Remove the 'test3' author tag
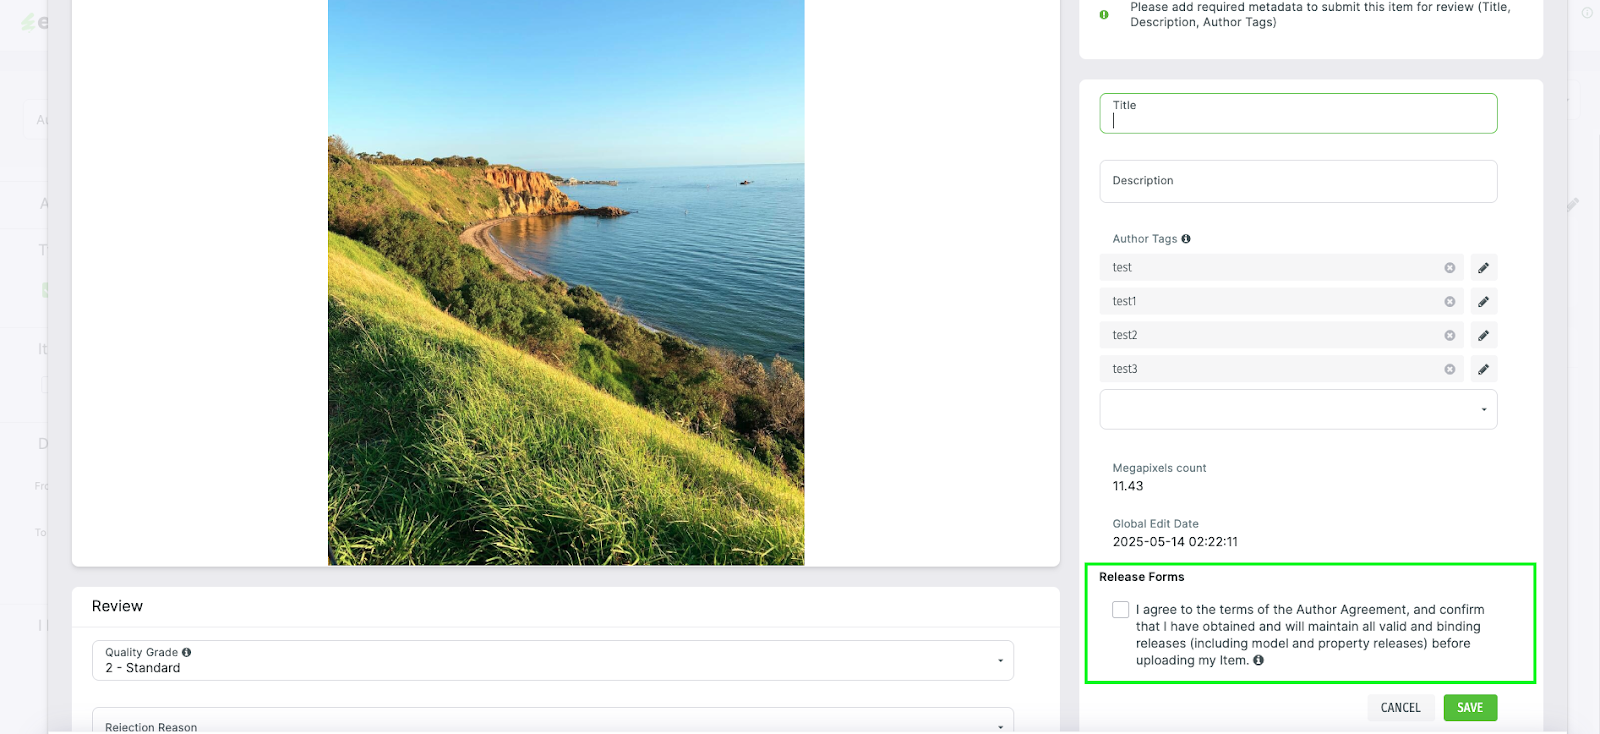The image size is (1600, 734). coord(1449,370)
